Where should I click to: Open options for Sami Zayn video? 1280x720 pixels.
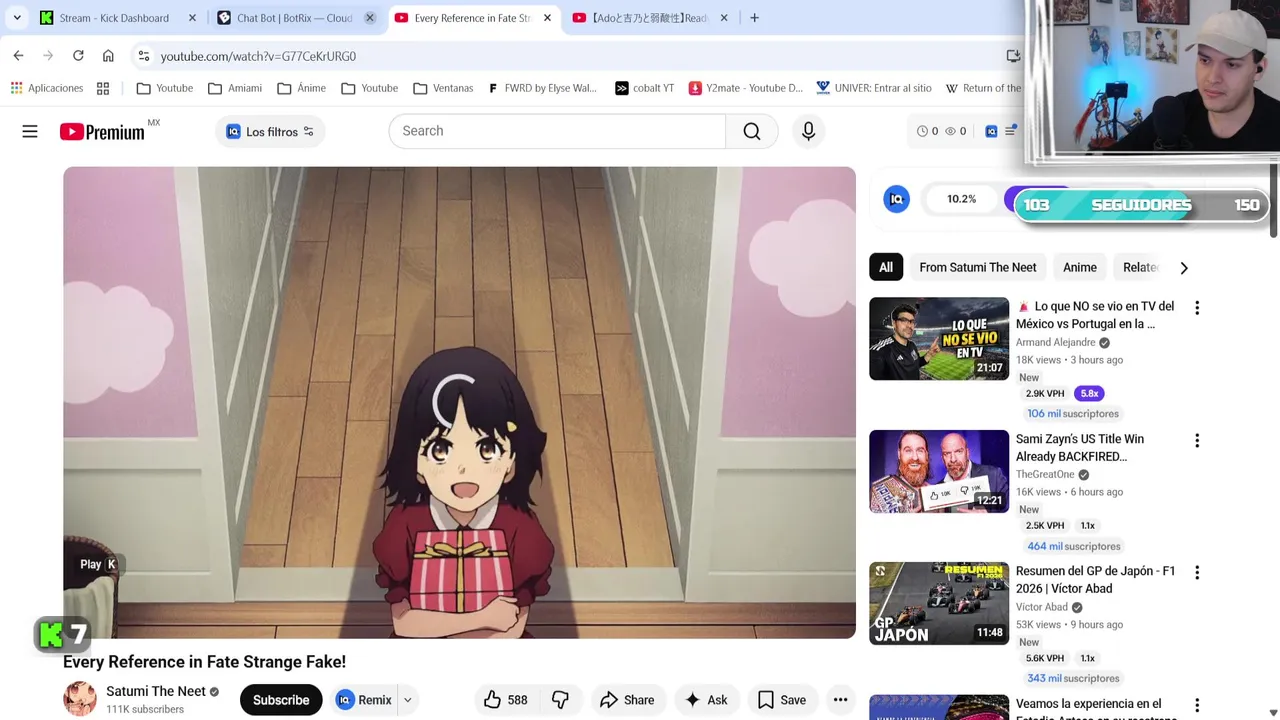coord(1197,440)
